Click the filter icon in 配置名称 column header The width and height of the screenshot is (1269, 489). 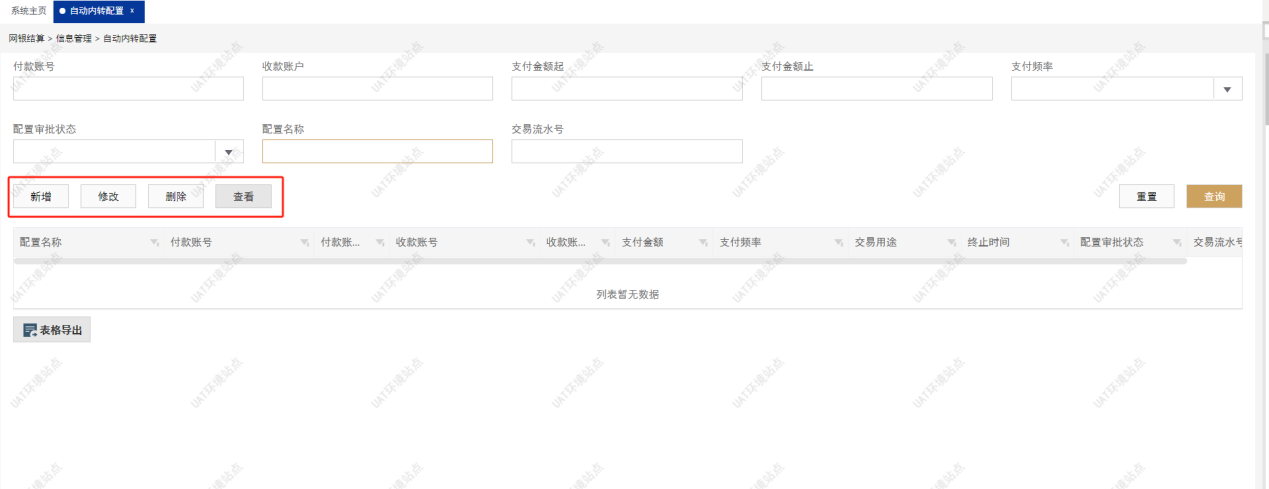click(x=154, y=243)
